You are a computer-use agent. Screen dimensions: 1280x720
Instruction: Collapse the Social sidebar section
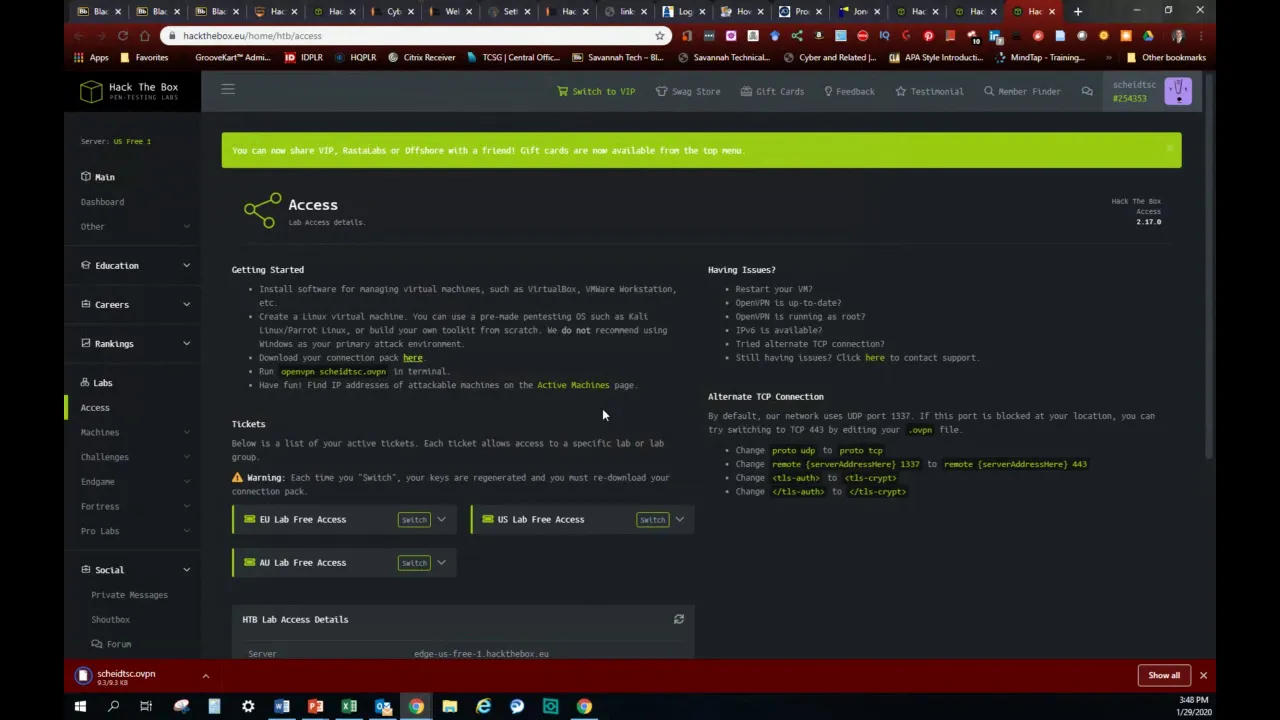pyautogui.click(x=134, y=569)
